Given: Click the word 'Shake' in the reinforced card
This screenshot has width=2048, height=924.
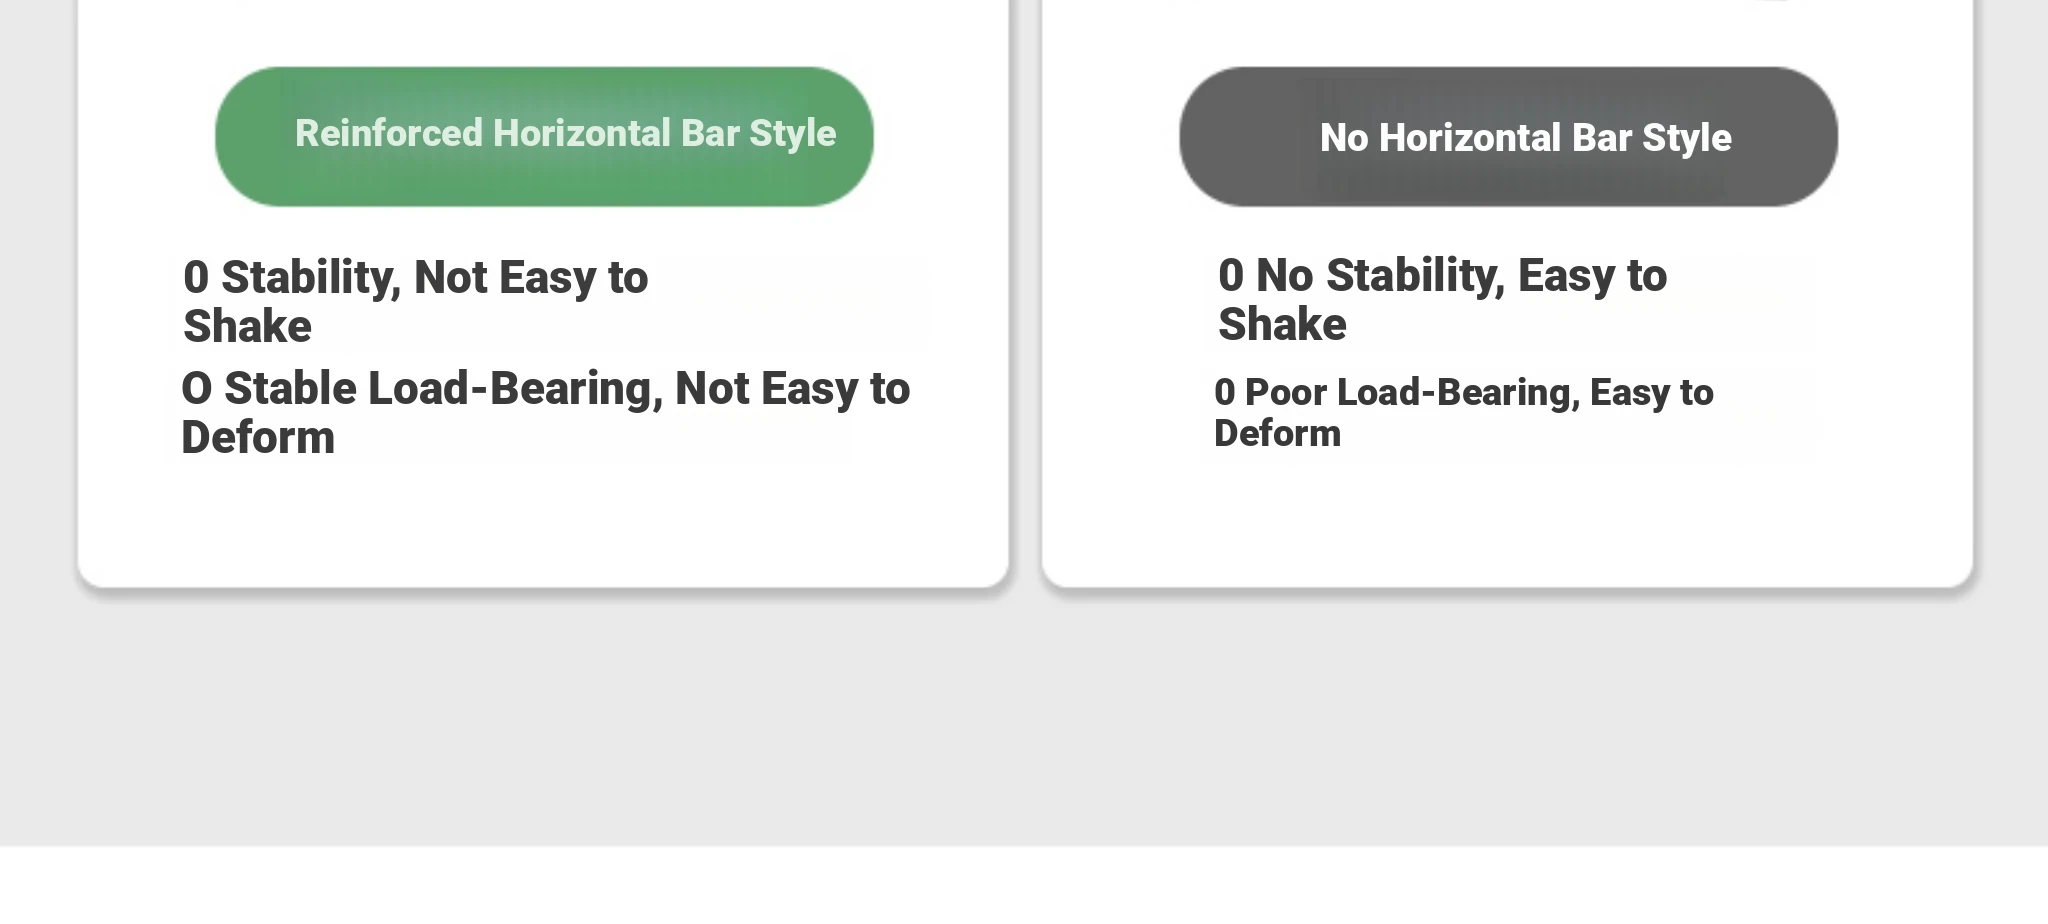Looking at the screenshot, I should tap(247, 326).
